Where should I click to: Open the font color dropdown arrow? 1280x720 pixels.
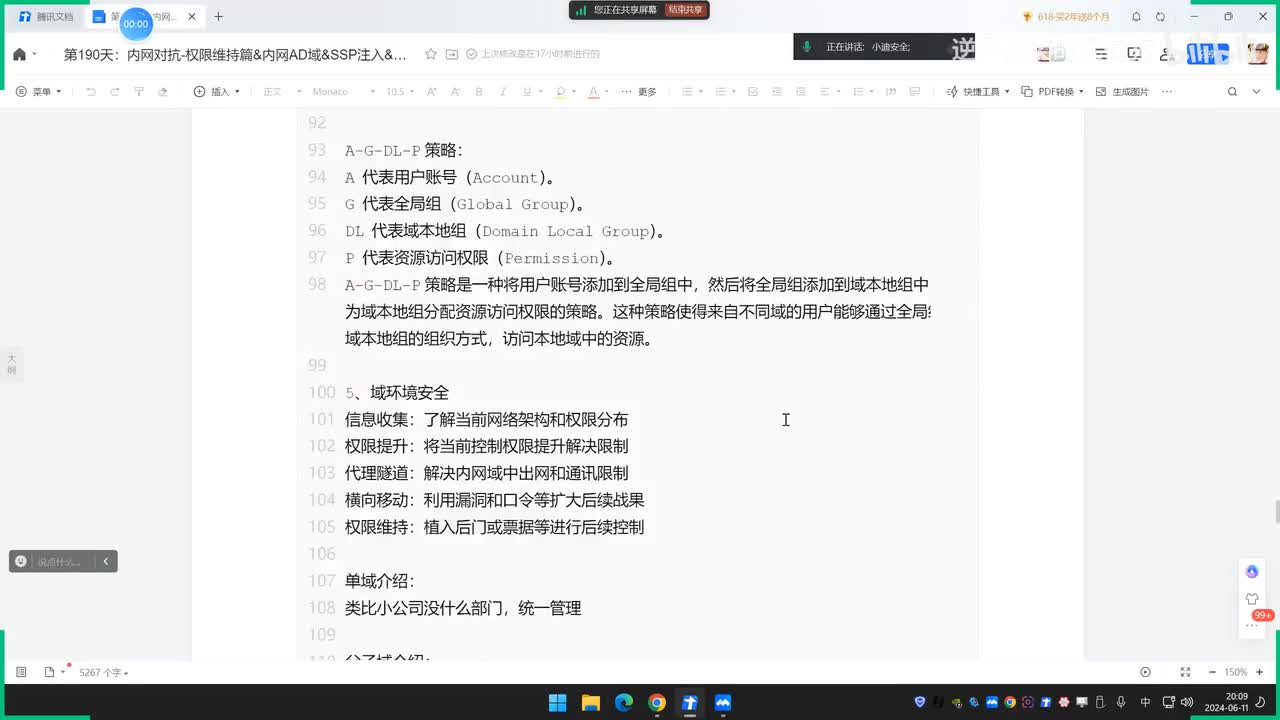tap(606, 92)
